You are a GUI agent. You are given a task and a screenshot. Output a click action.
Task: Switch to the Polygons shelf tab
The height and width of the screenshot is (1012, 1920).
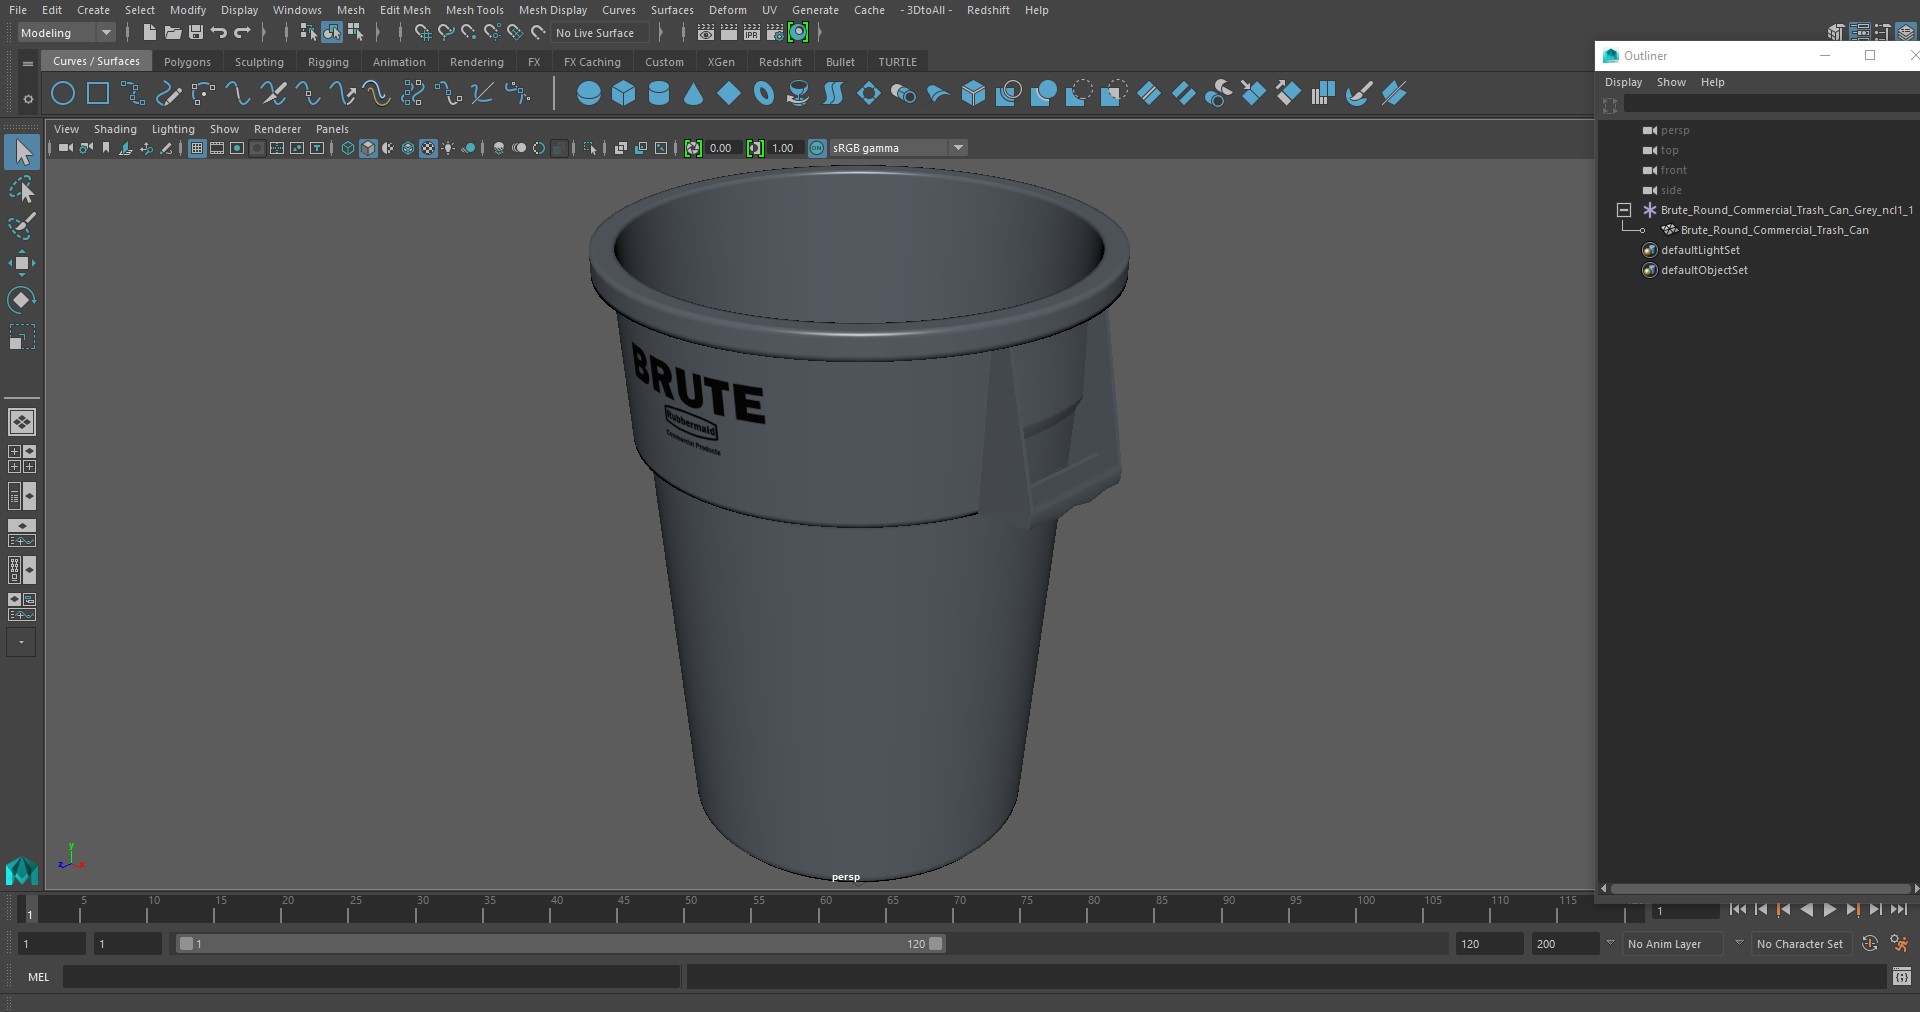(187, 62)
